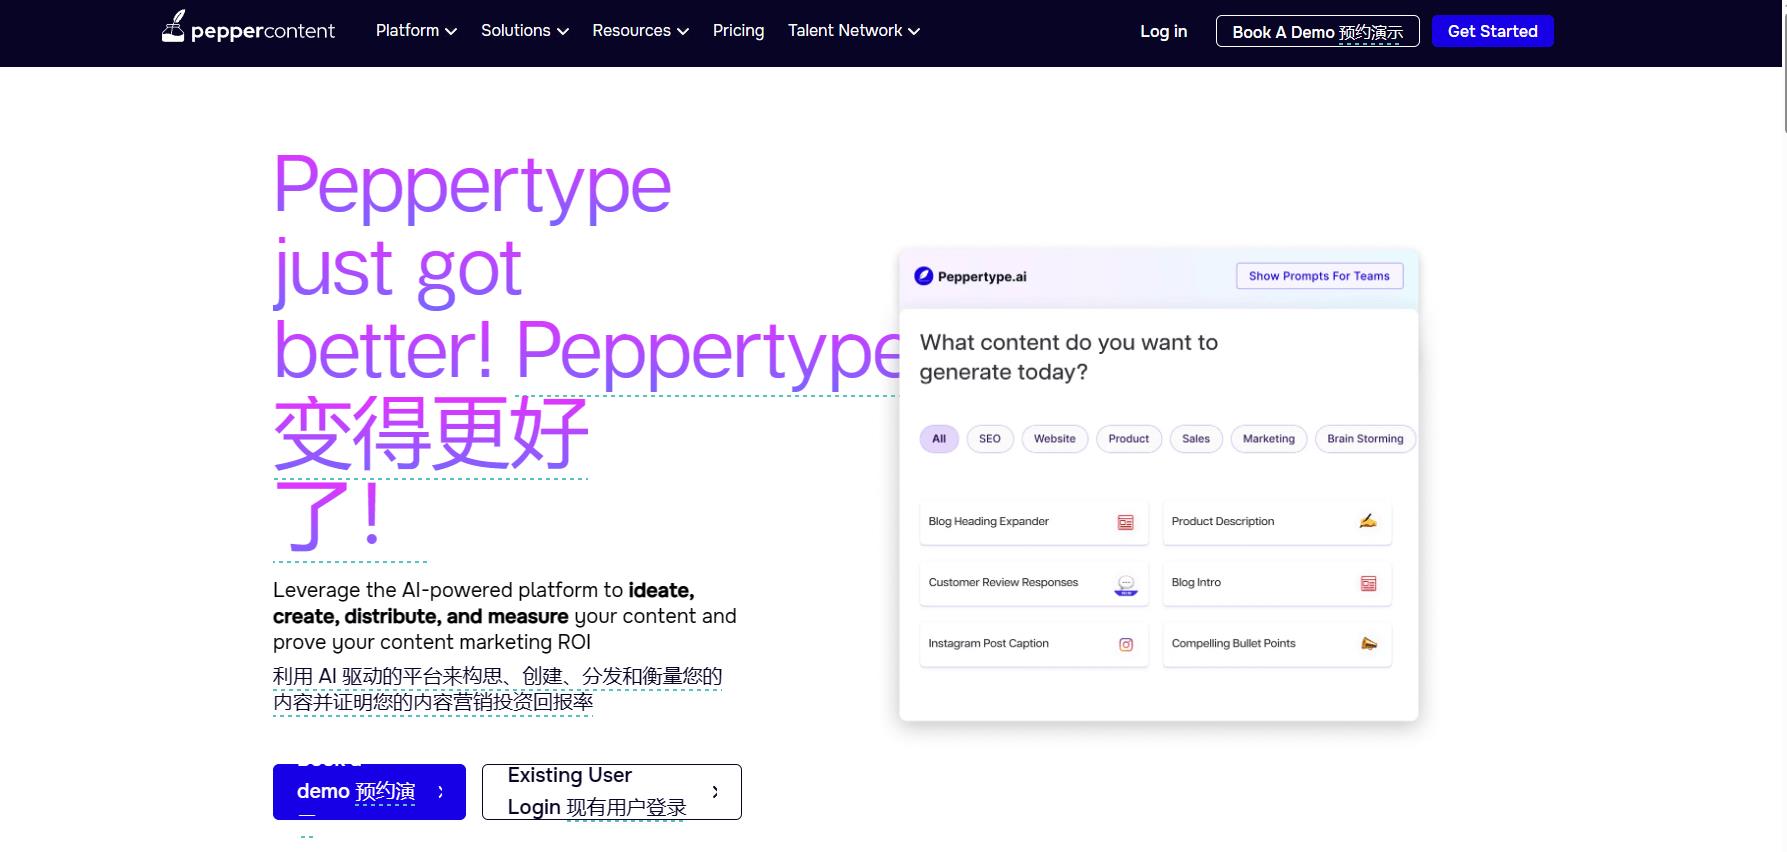This screenshot has width=1787, height=852.
Task: Open the Compelling Bullet Points card
Action: (1277, 644)
